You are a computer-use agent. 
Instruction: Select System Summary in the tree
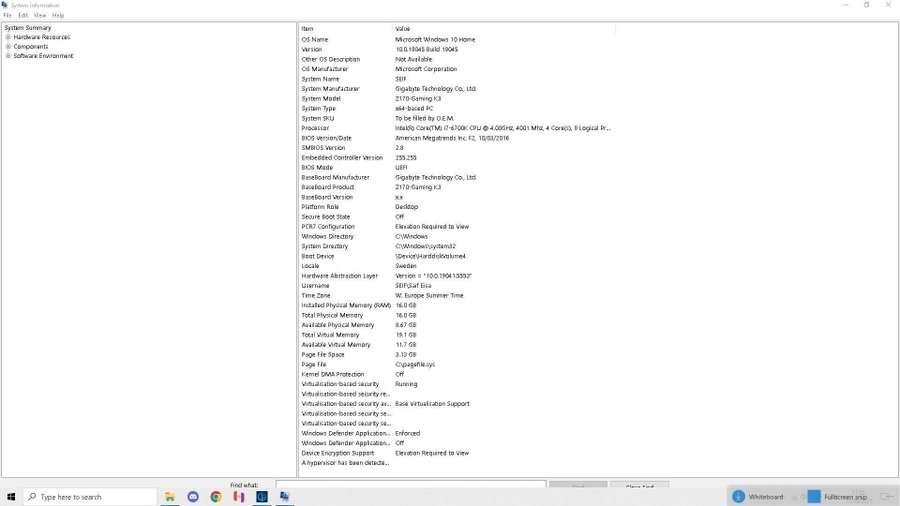tap(28, 28)
